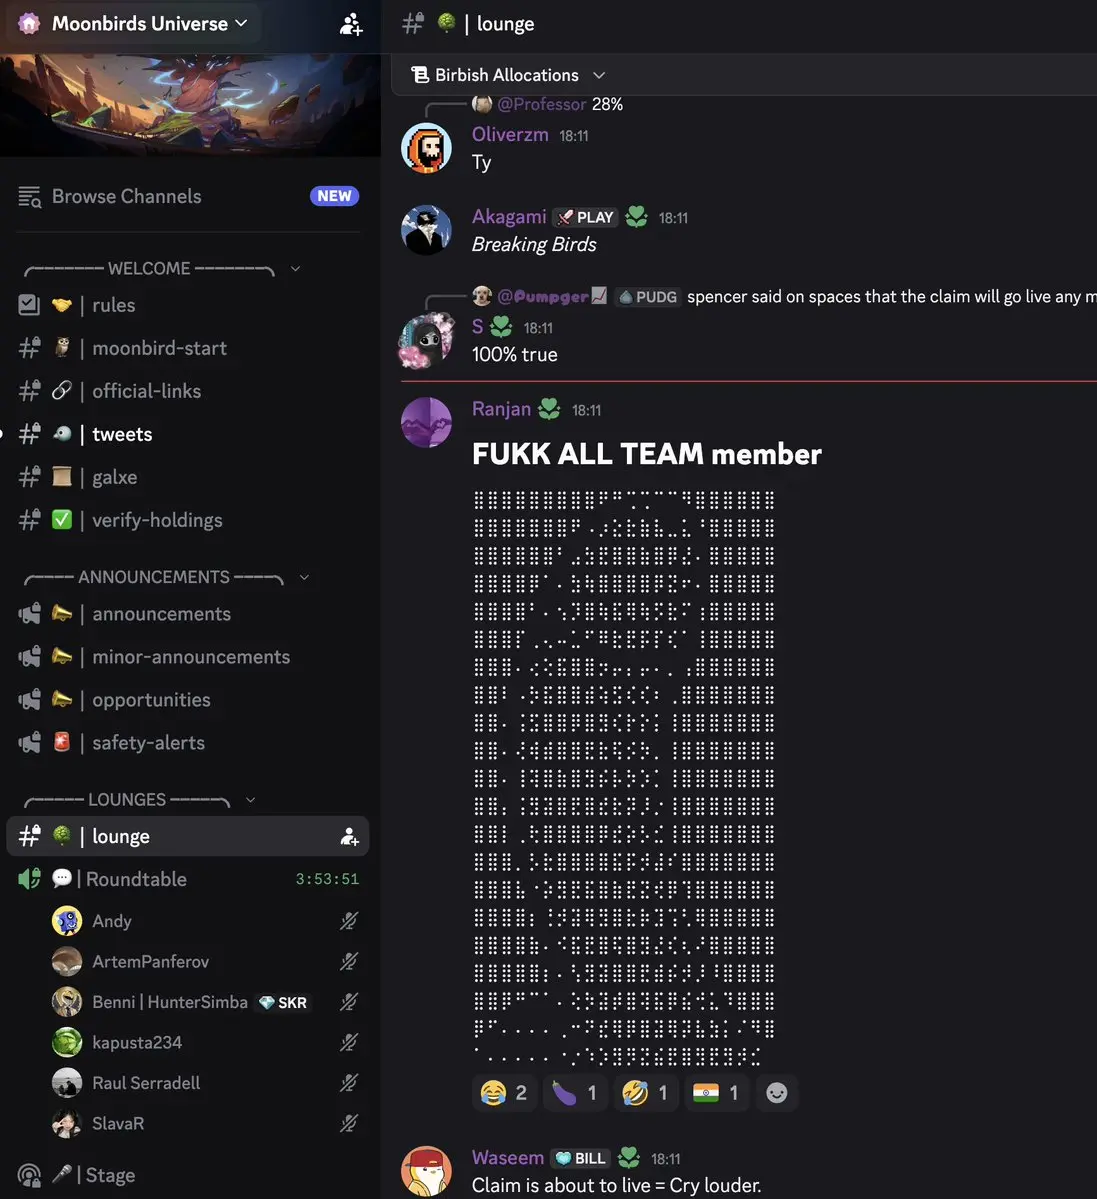Open the safety-alerts announcement channel
Screen dimensions: 1097x1199
pos(188,742)
